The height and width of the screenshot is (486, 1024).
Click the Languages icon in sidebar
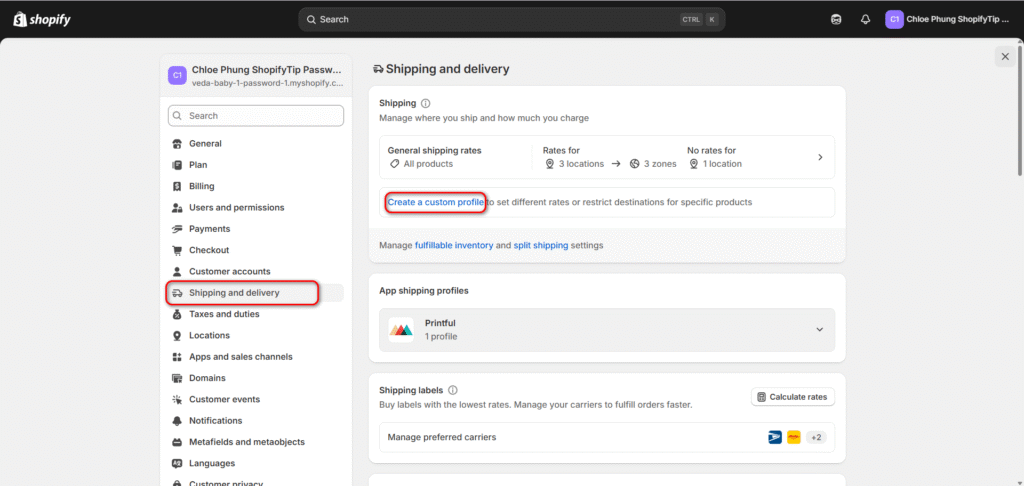(176, 464)
